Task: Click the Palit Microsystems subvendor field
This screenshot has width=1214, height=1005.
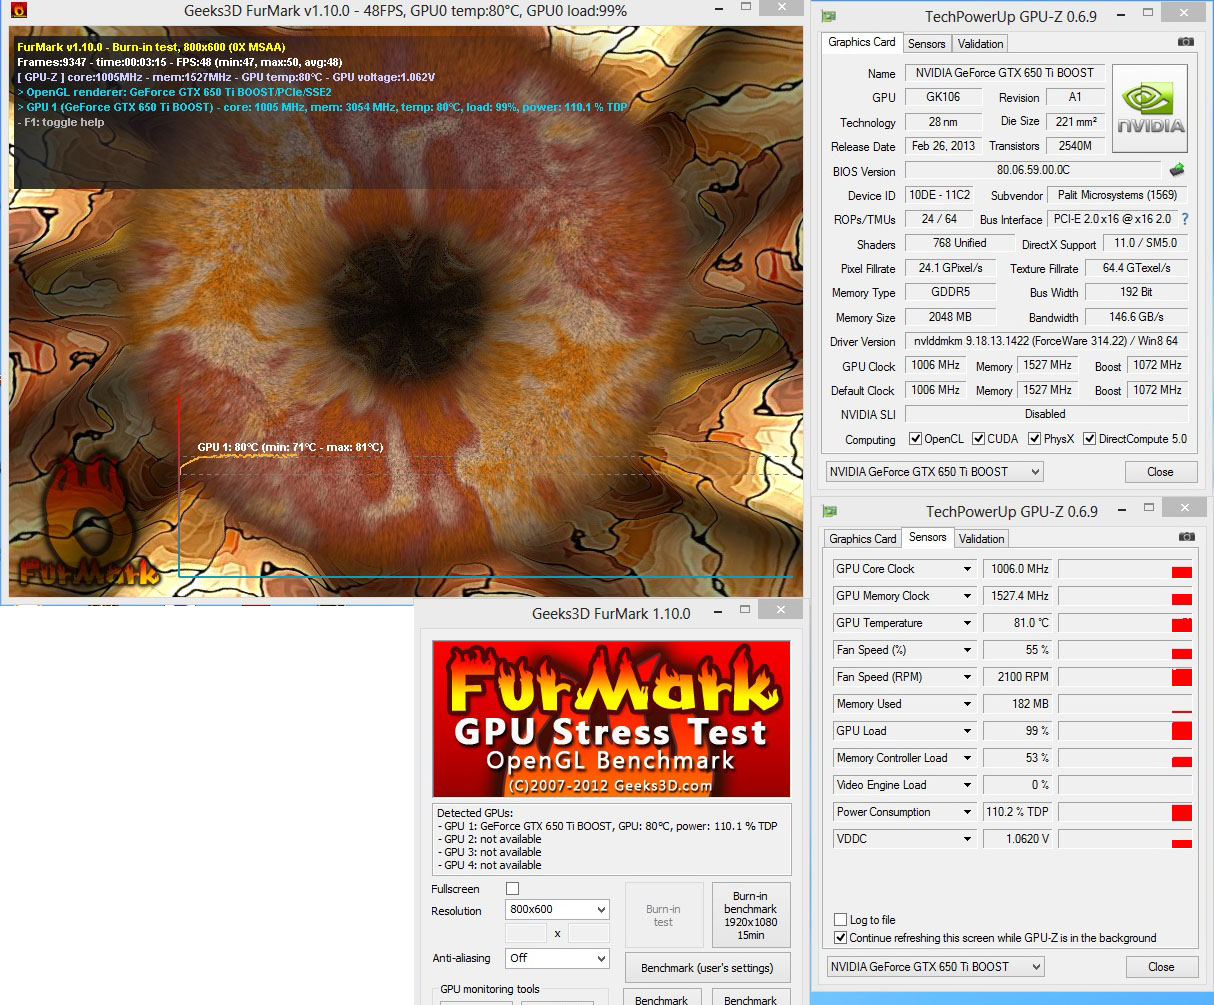Action: point(1117,195)
